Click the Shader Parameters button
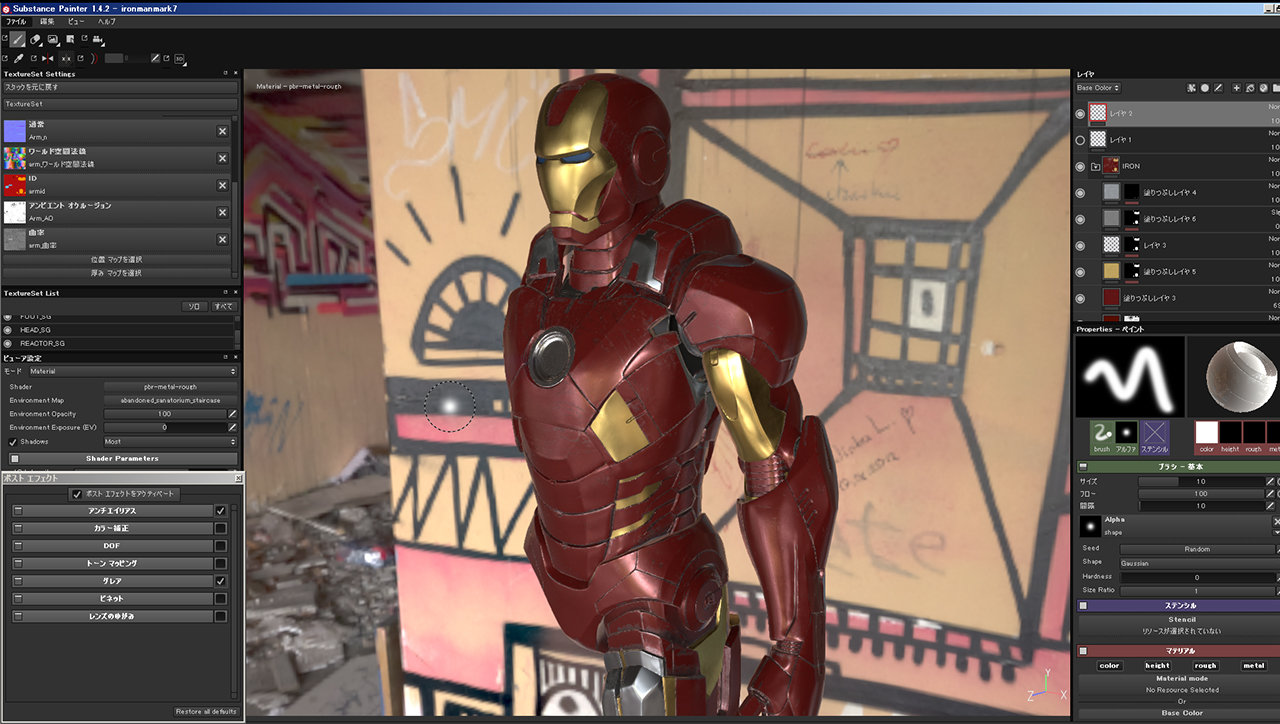 [122, 458]
